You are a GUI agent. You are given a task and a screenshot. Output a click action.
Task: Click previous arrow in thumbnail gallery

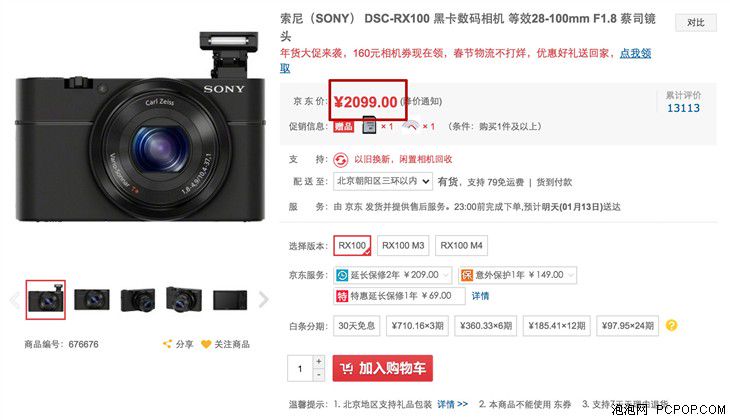14,299
